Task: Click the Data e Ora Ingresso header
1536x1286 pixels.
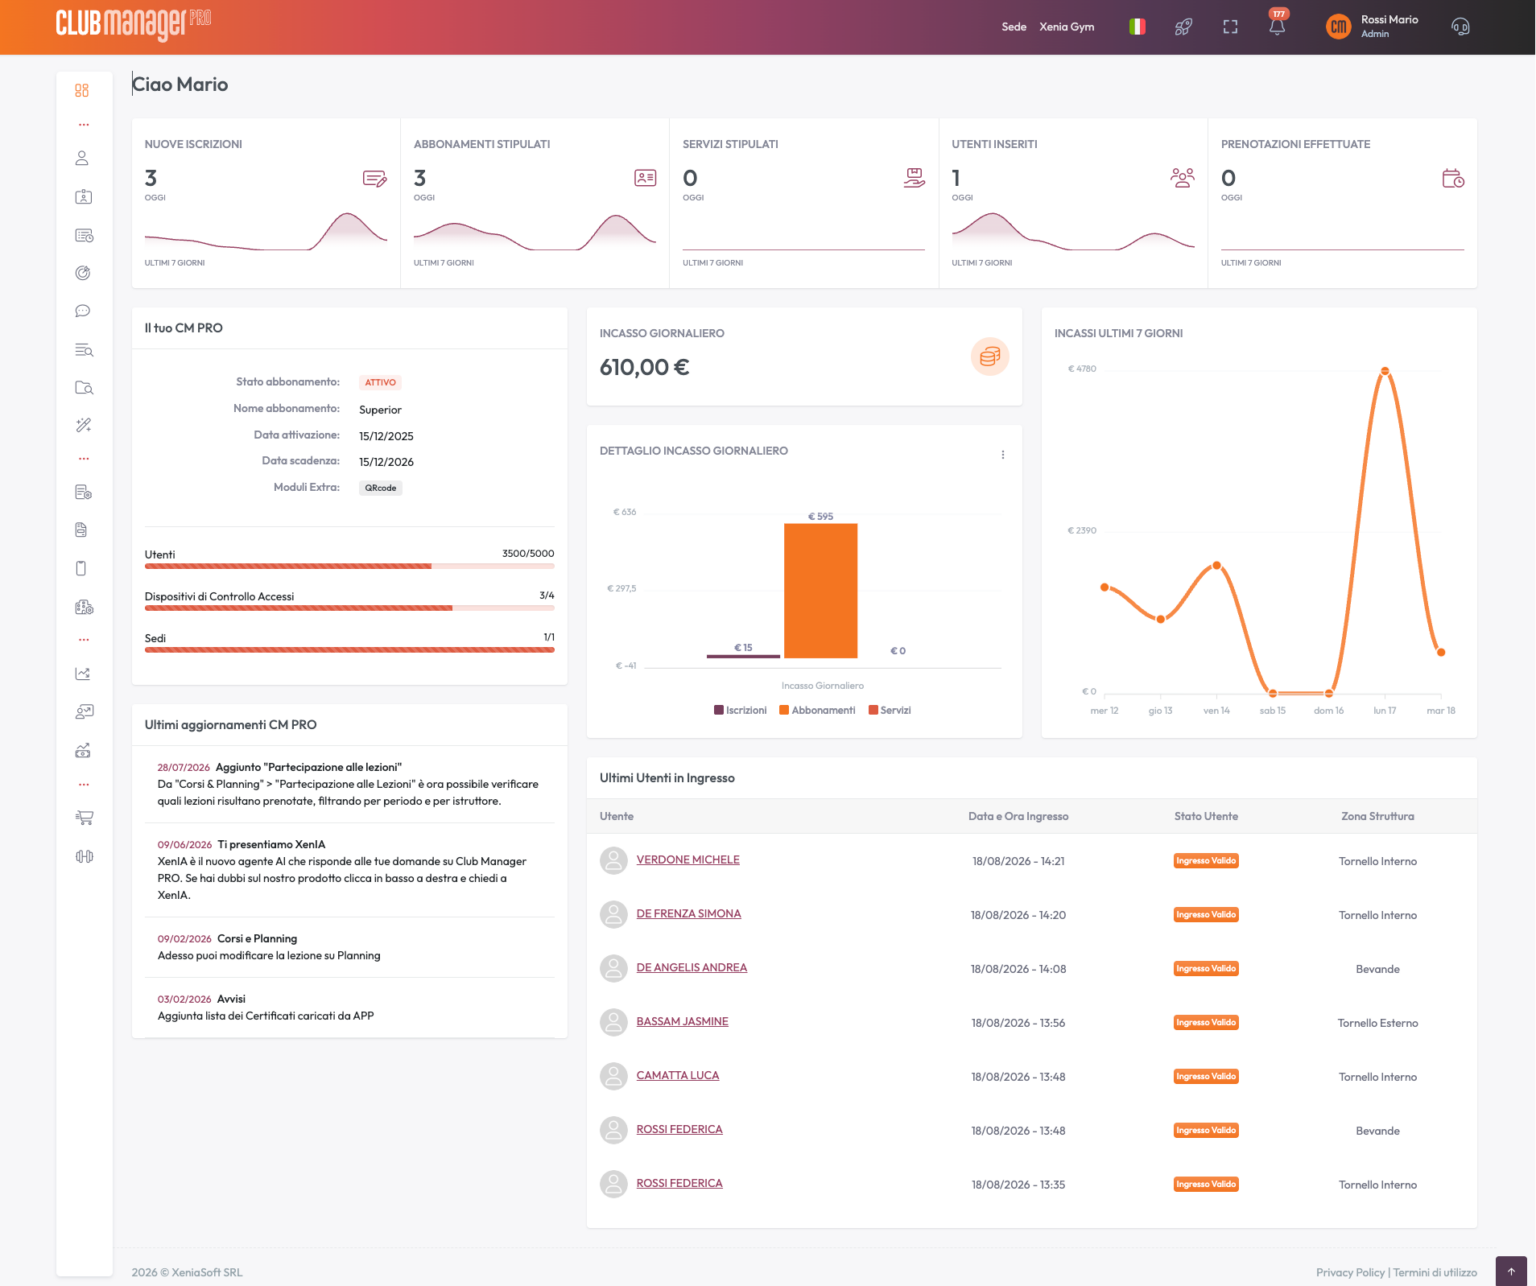Action: coord(1018,817)
